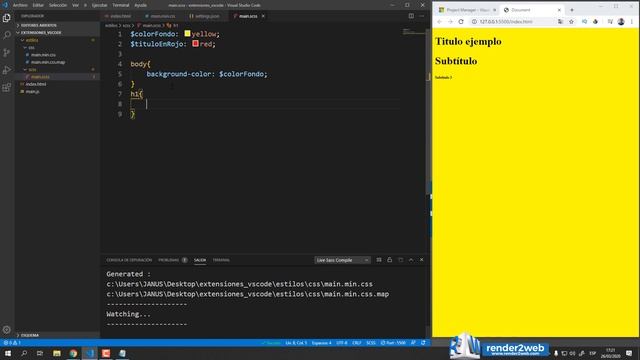This screenshot has height=360, width=640.
Task: Click the split editor icon
Action: (411, 16)
